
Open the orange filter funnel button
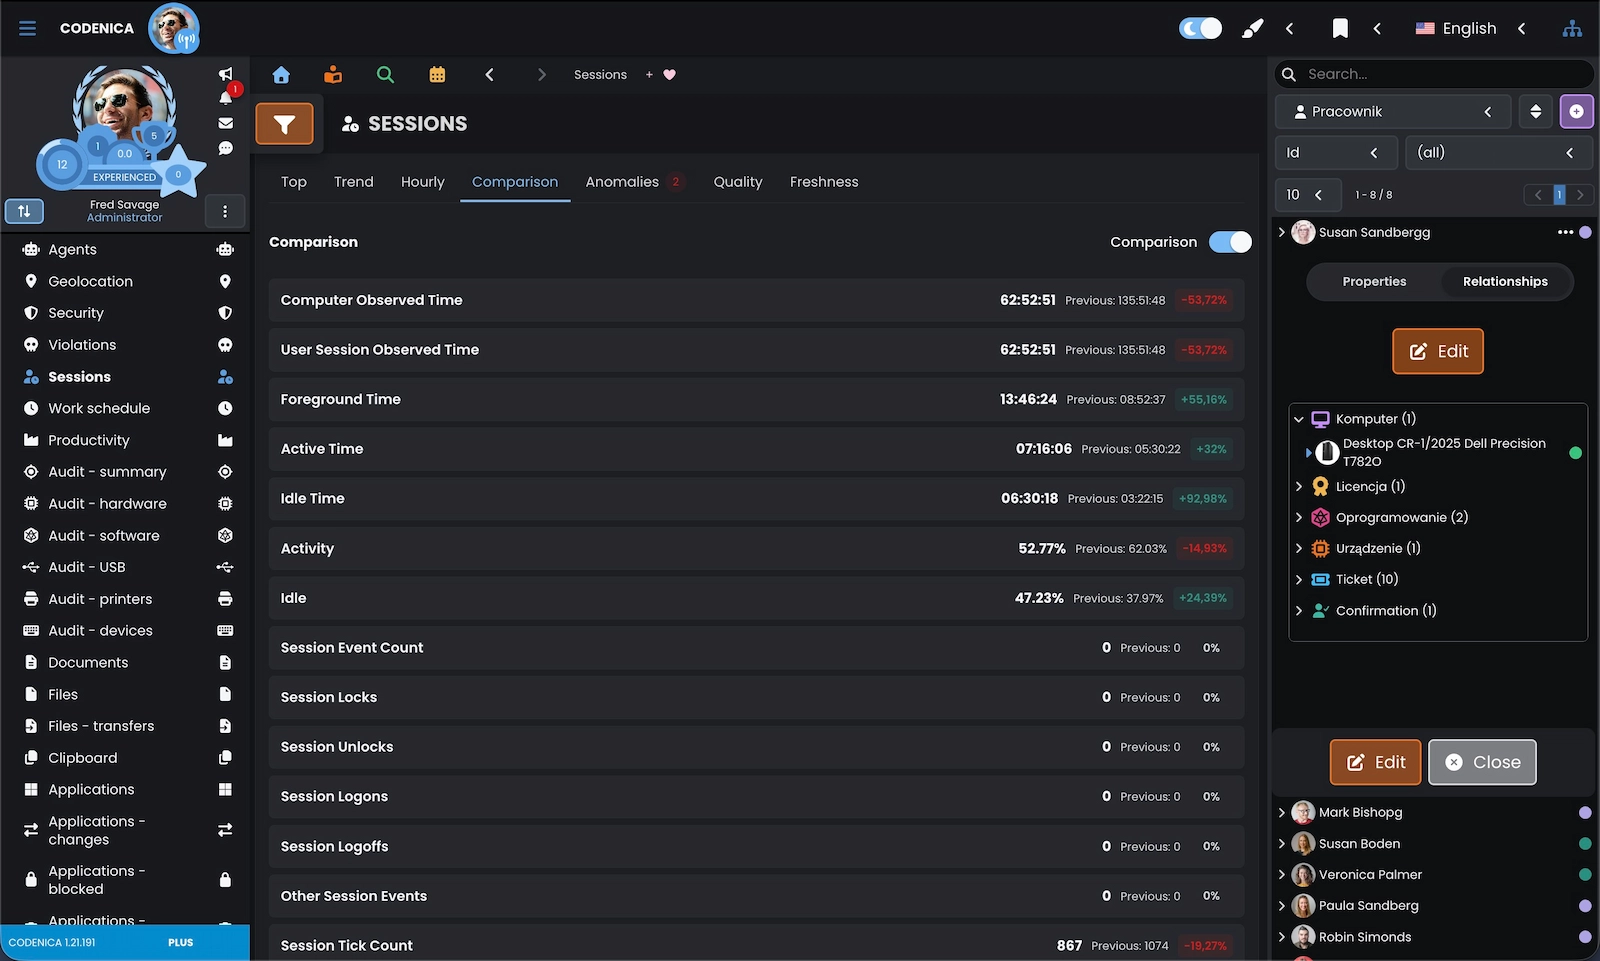pyautogui.click(x=284, y=124)
